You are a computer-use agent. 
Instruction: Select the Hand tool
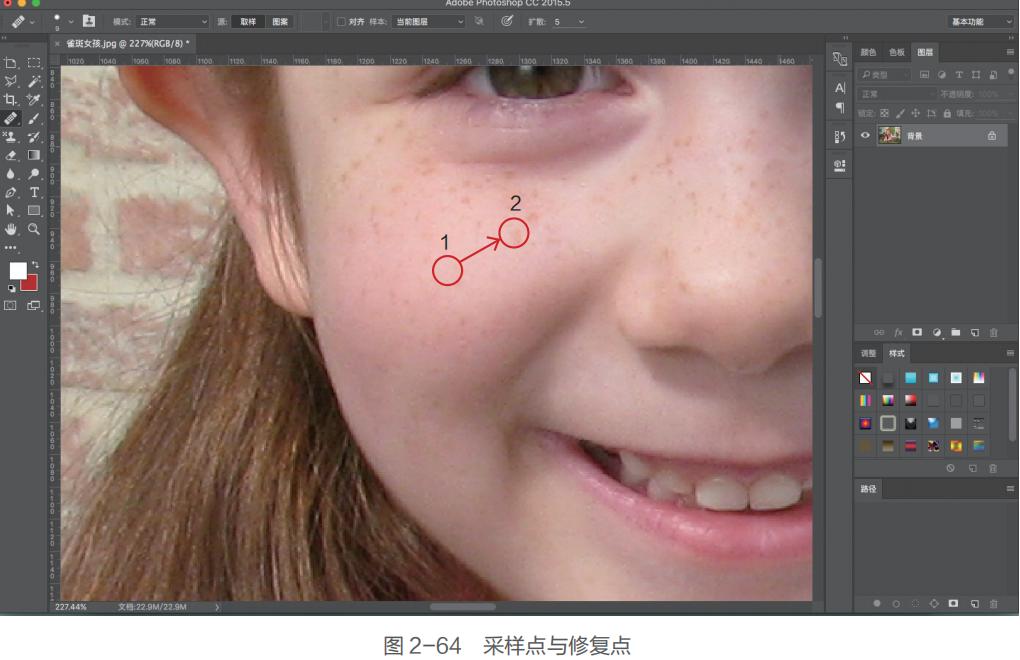click(10, 229)
